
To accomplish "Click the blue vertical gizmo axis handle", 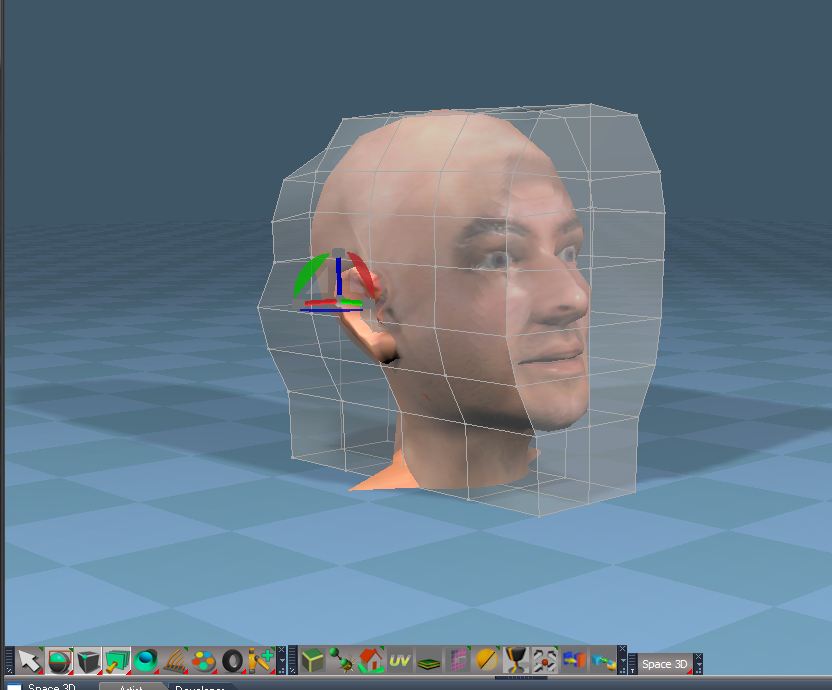I will click(x=339, y=277).
